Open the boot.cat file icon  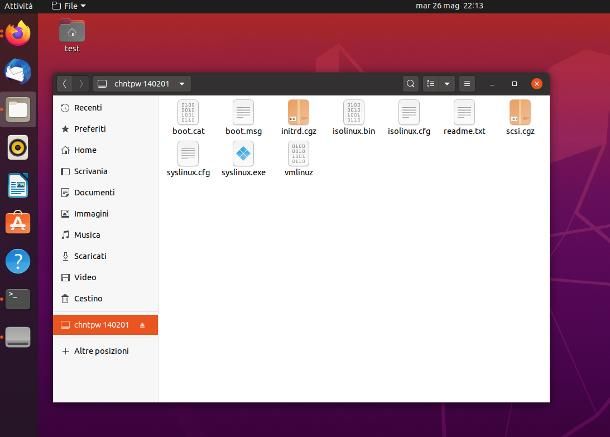[188, 112]
